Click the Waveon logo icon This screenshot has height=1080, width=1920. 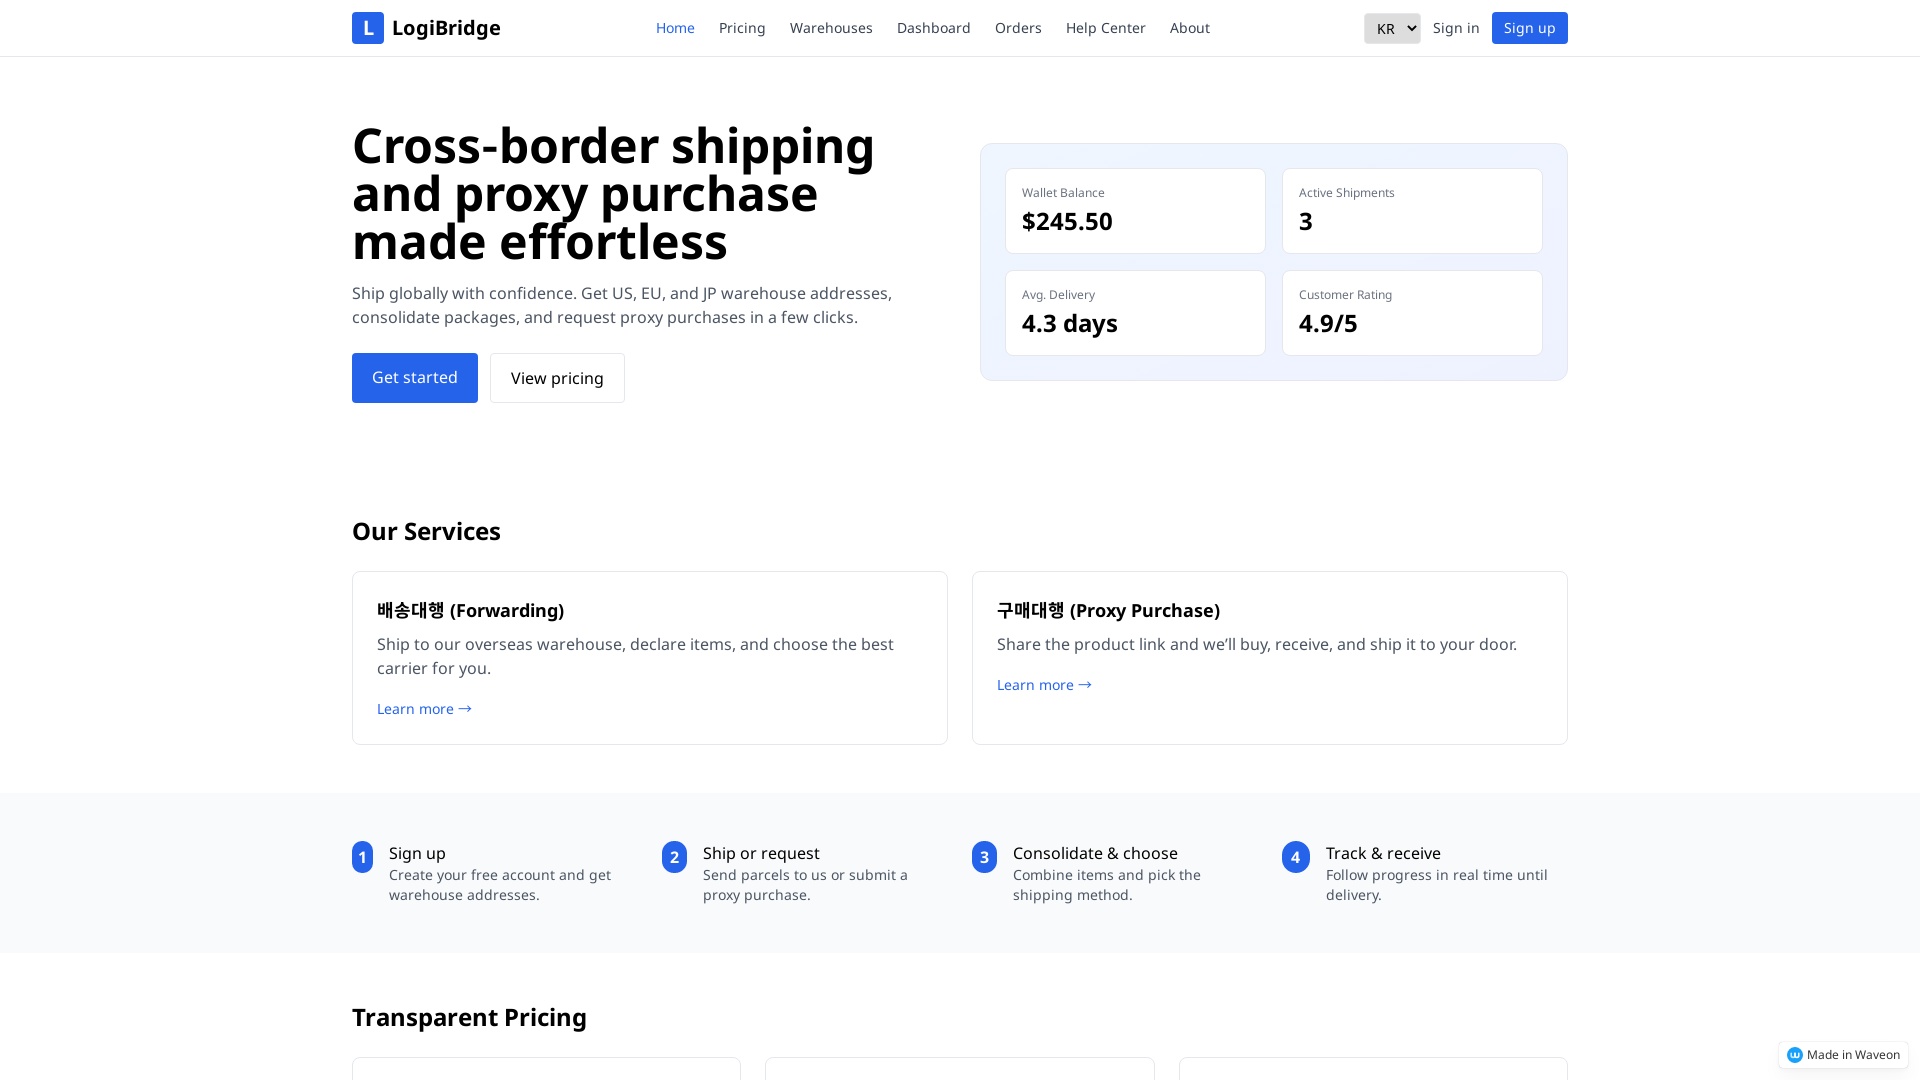point(1795,1055)
